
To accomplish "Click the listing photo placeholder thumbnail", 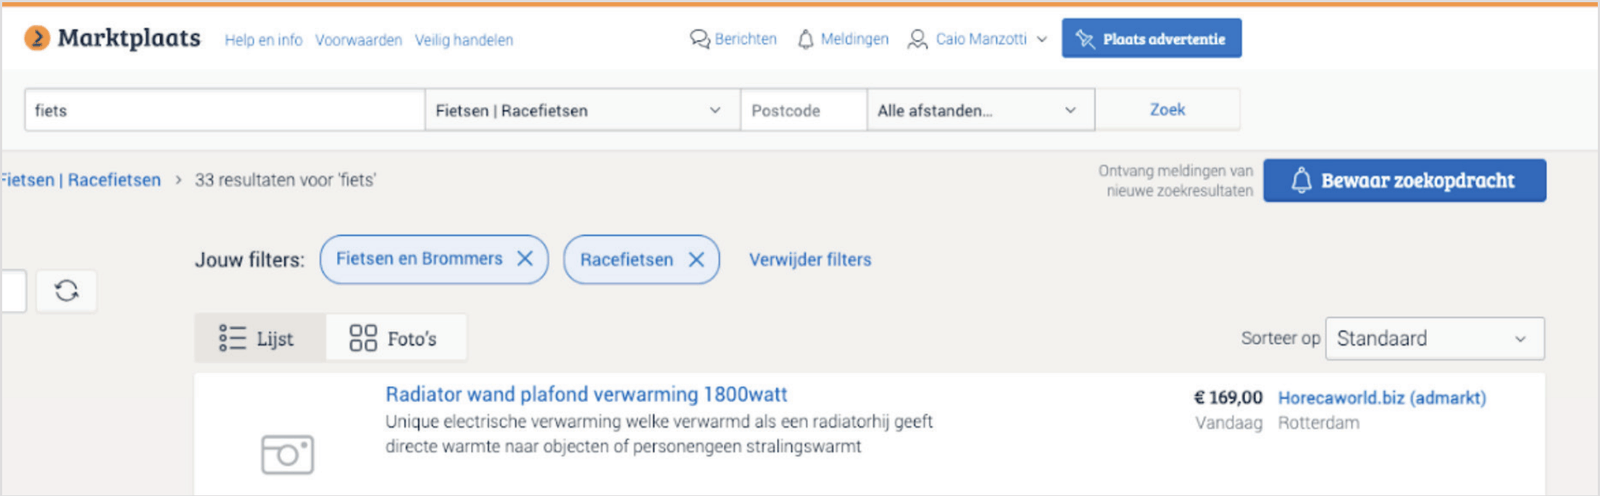I will pyautogui.click(x=287, y=454).
